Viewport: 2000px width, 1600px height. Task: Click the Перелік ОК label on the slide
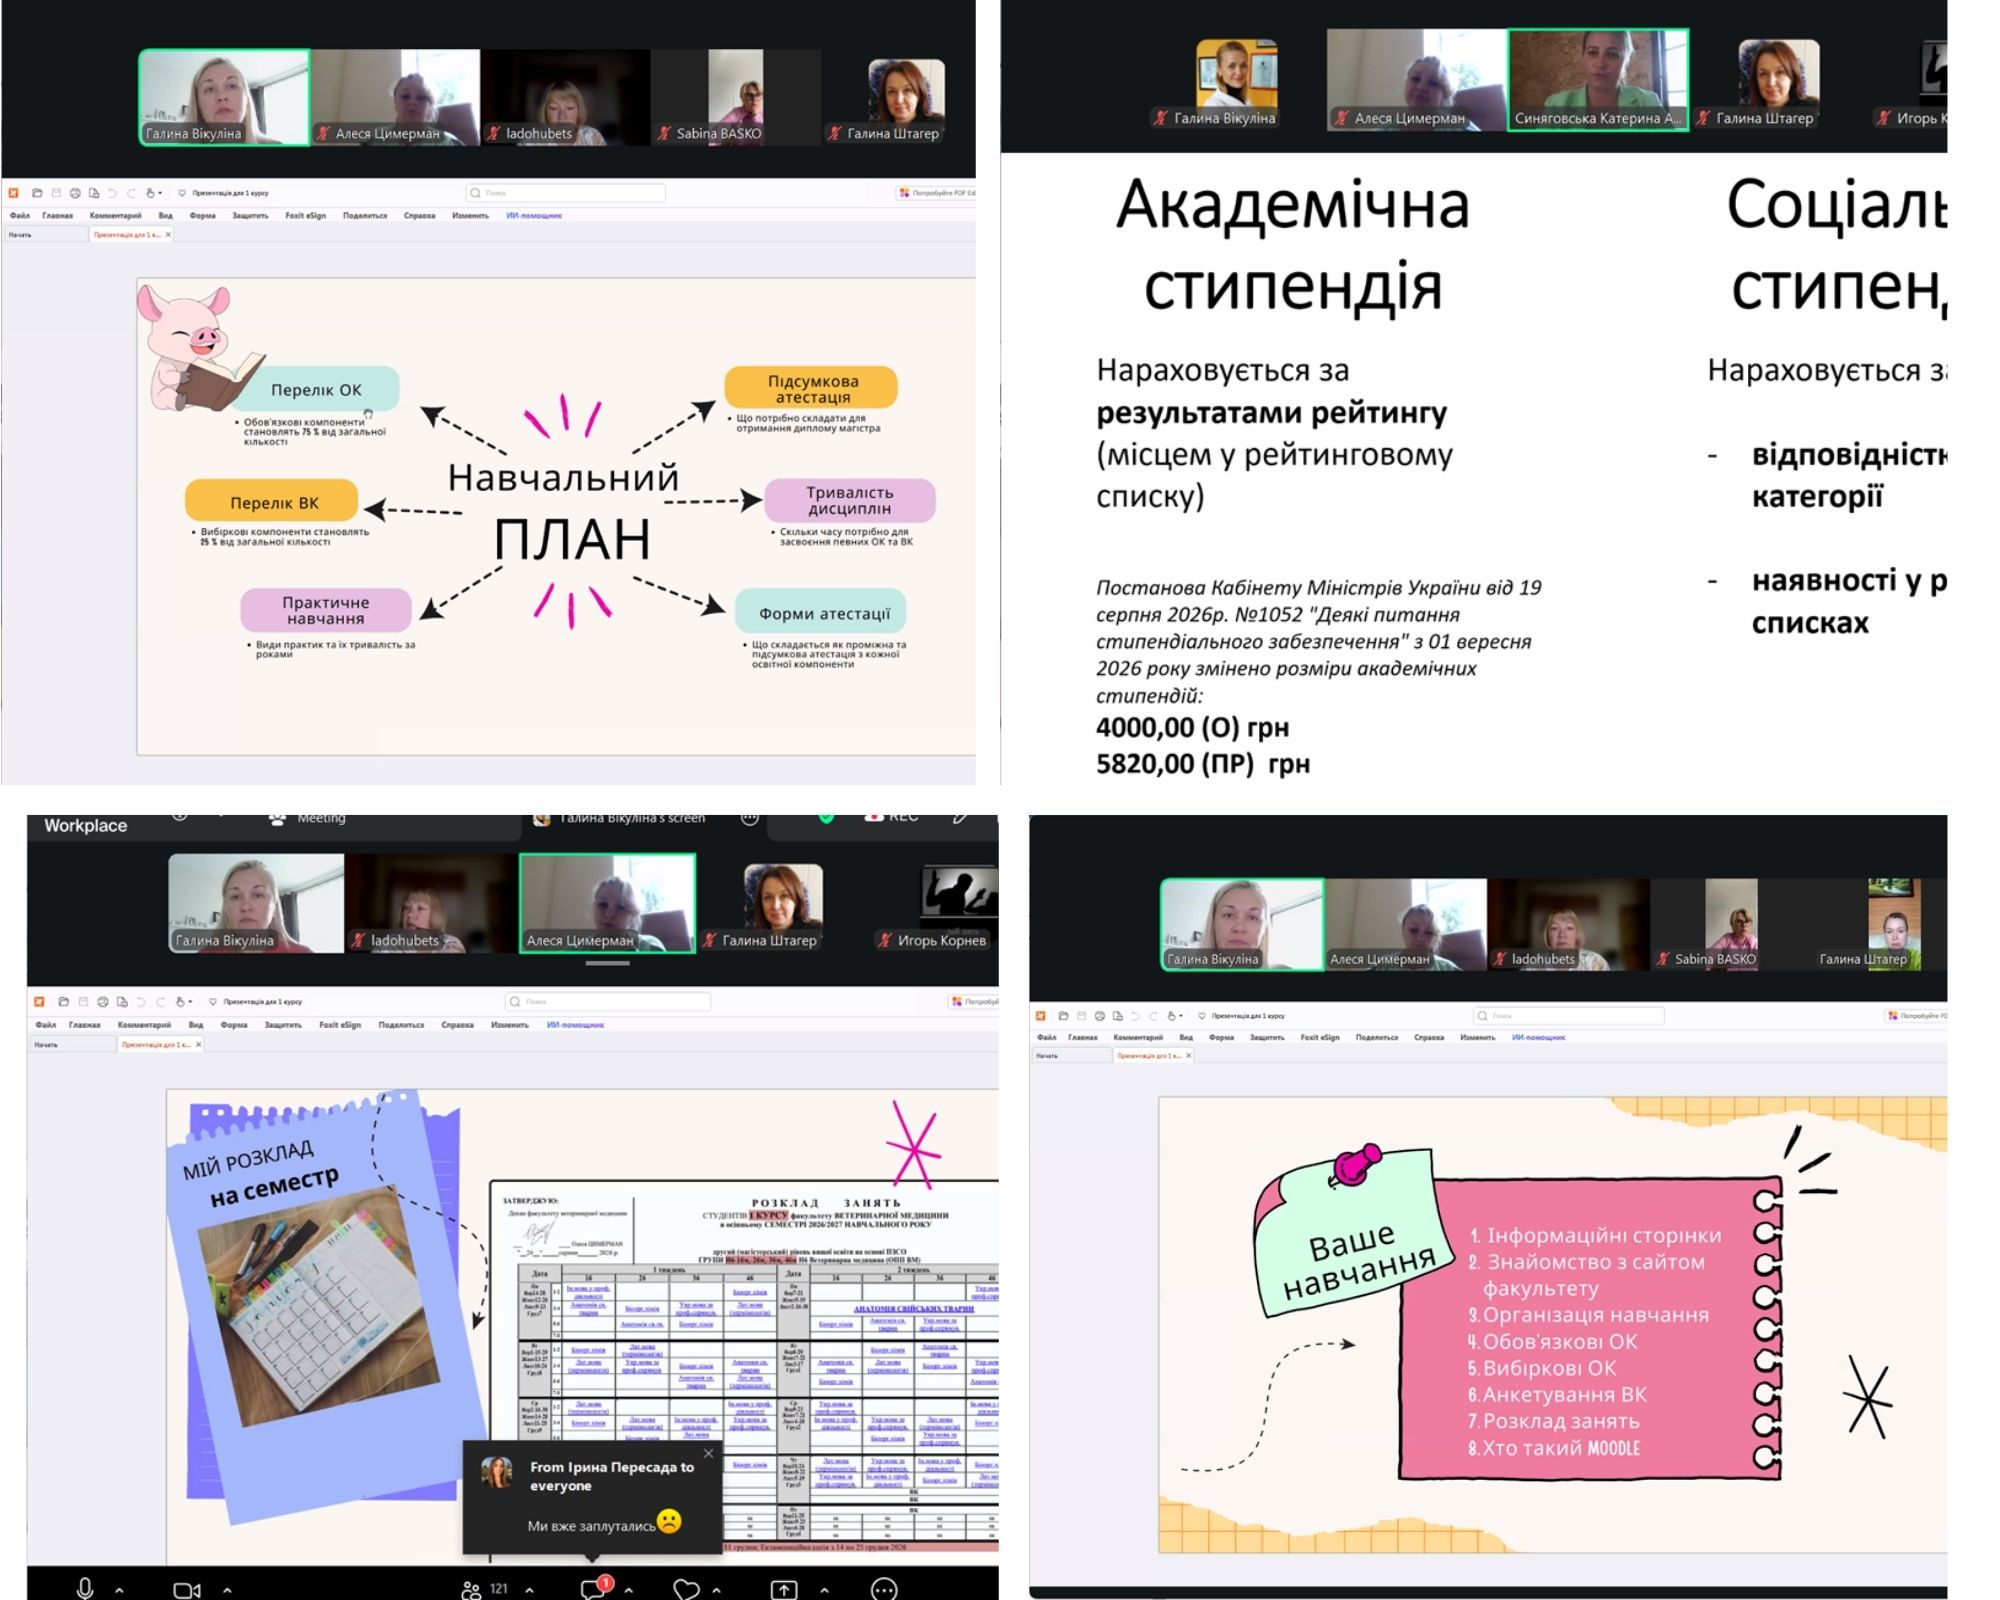coord(316,390)
